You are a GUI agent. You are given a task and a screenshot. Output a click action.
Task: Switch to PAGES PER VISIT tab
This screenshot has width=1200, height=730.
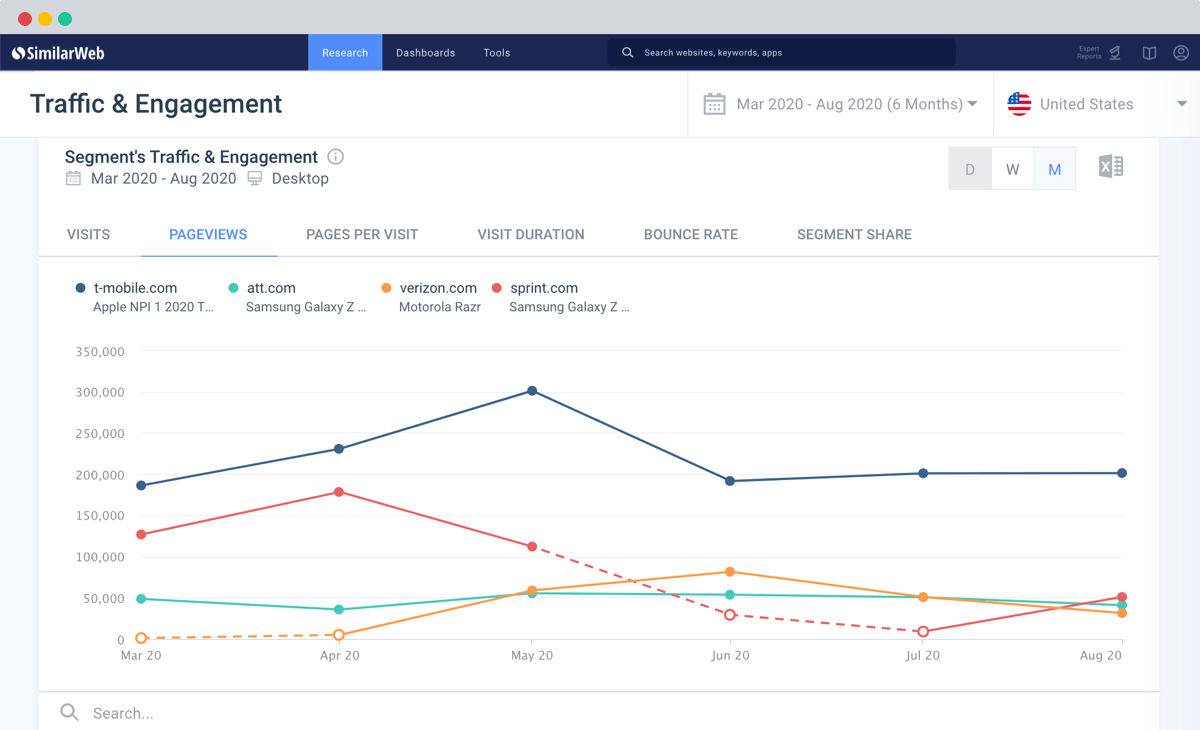[362, 235]
